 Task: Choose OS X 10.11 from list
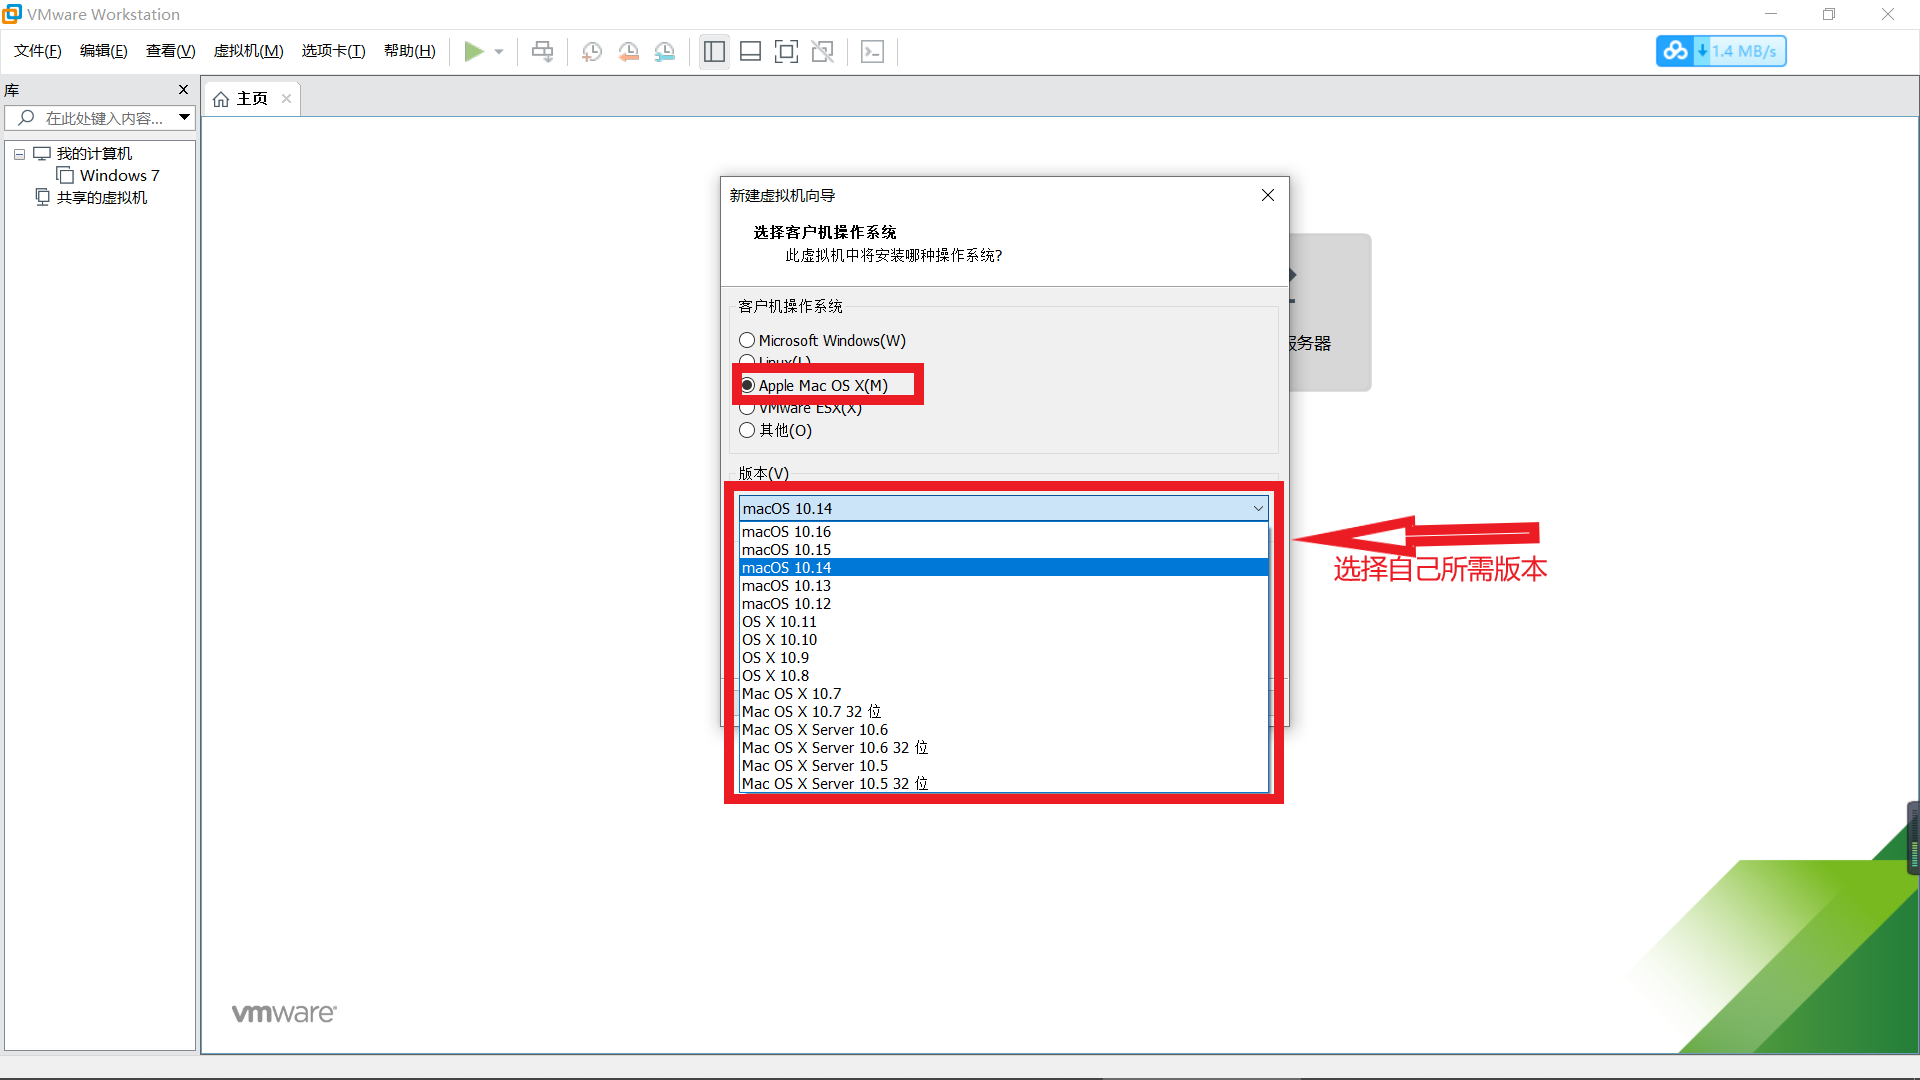[779, 622]
